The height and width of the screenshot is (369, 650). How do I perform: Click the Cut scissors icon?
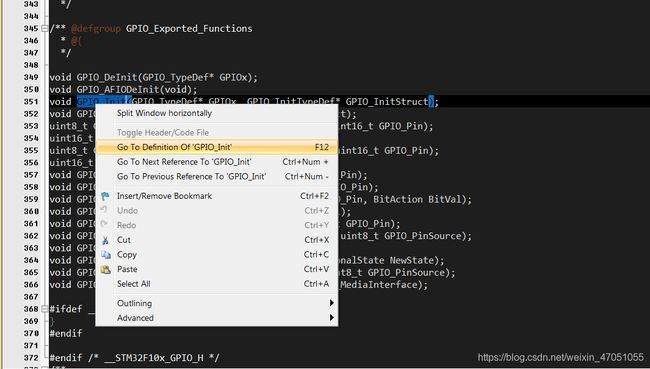point(105,240)
